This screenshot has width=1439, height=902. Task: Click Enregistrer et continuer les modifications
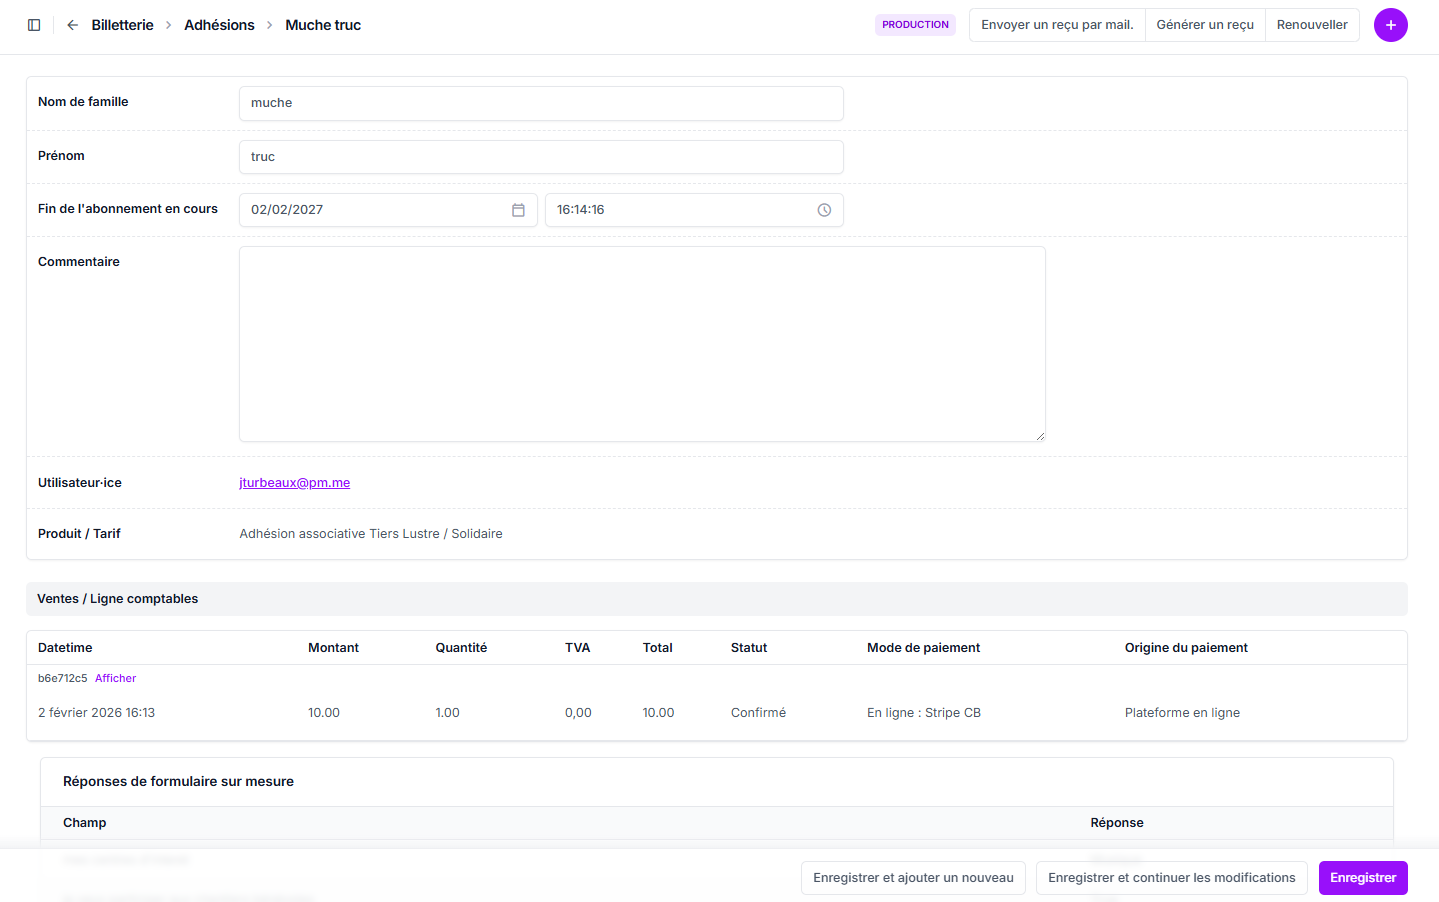coord(1171,878)
